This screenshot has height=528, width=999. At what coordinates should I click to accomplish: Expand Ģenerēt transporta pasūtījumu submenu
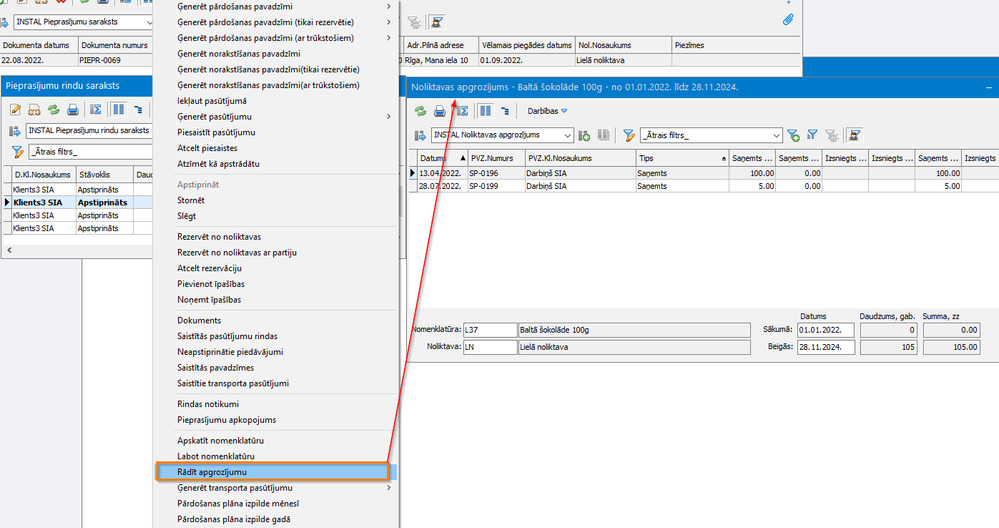pos(389,488)
